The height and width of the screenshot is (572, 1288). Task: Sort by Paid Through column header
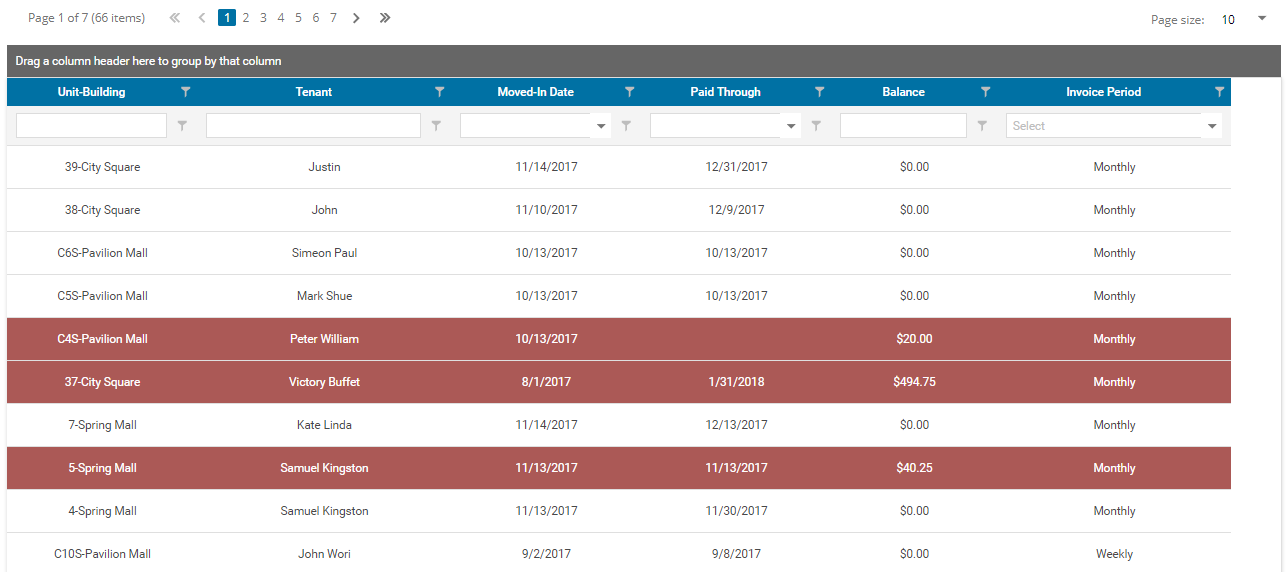(x=726, y=92)
